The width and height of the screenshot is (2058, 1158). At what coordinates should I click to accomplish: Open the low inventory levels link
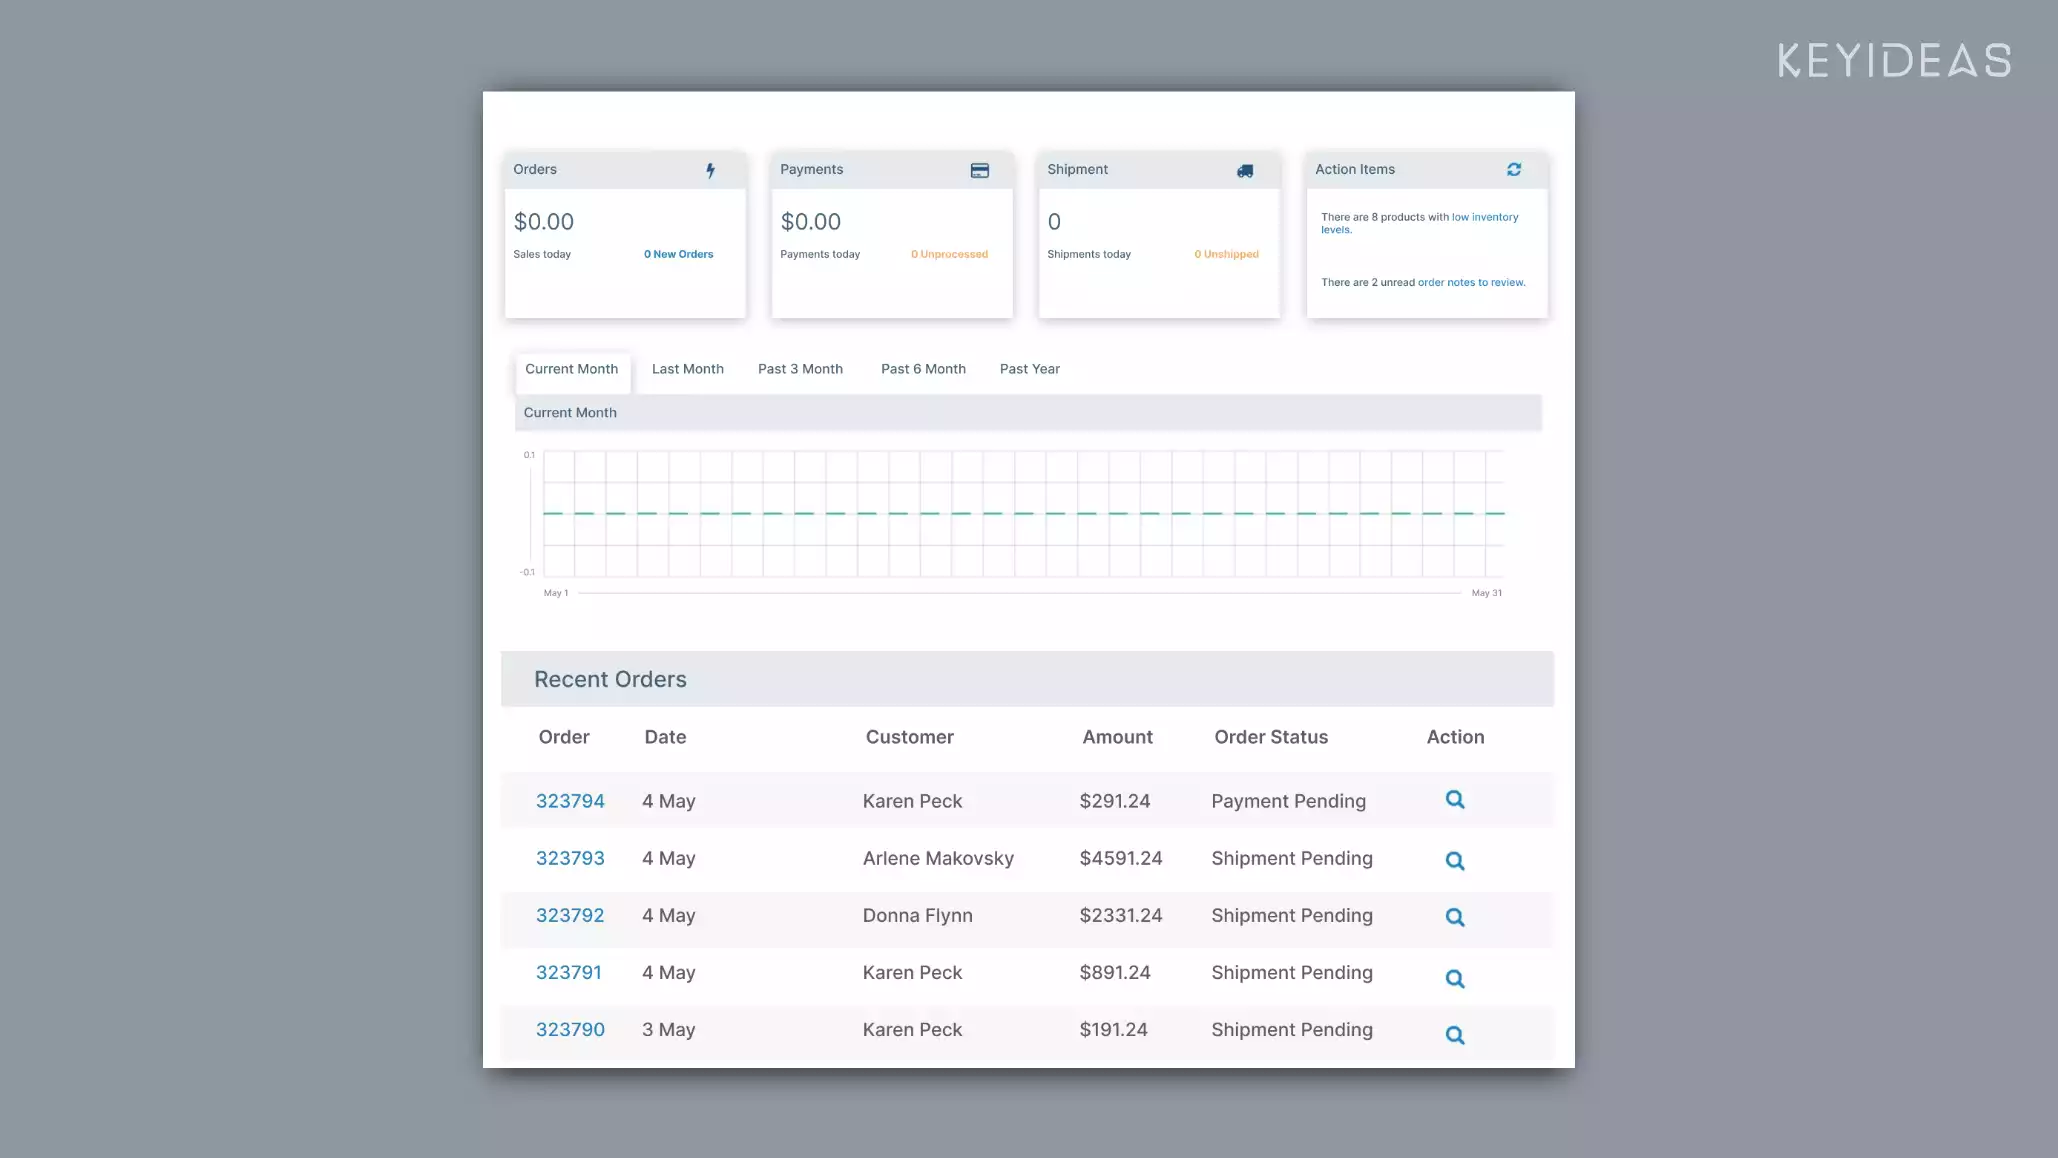click(1419, 223)
